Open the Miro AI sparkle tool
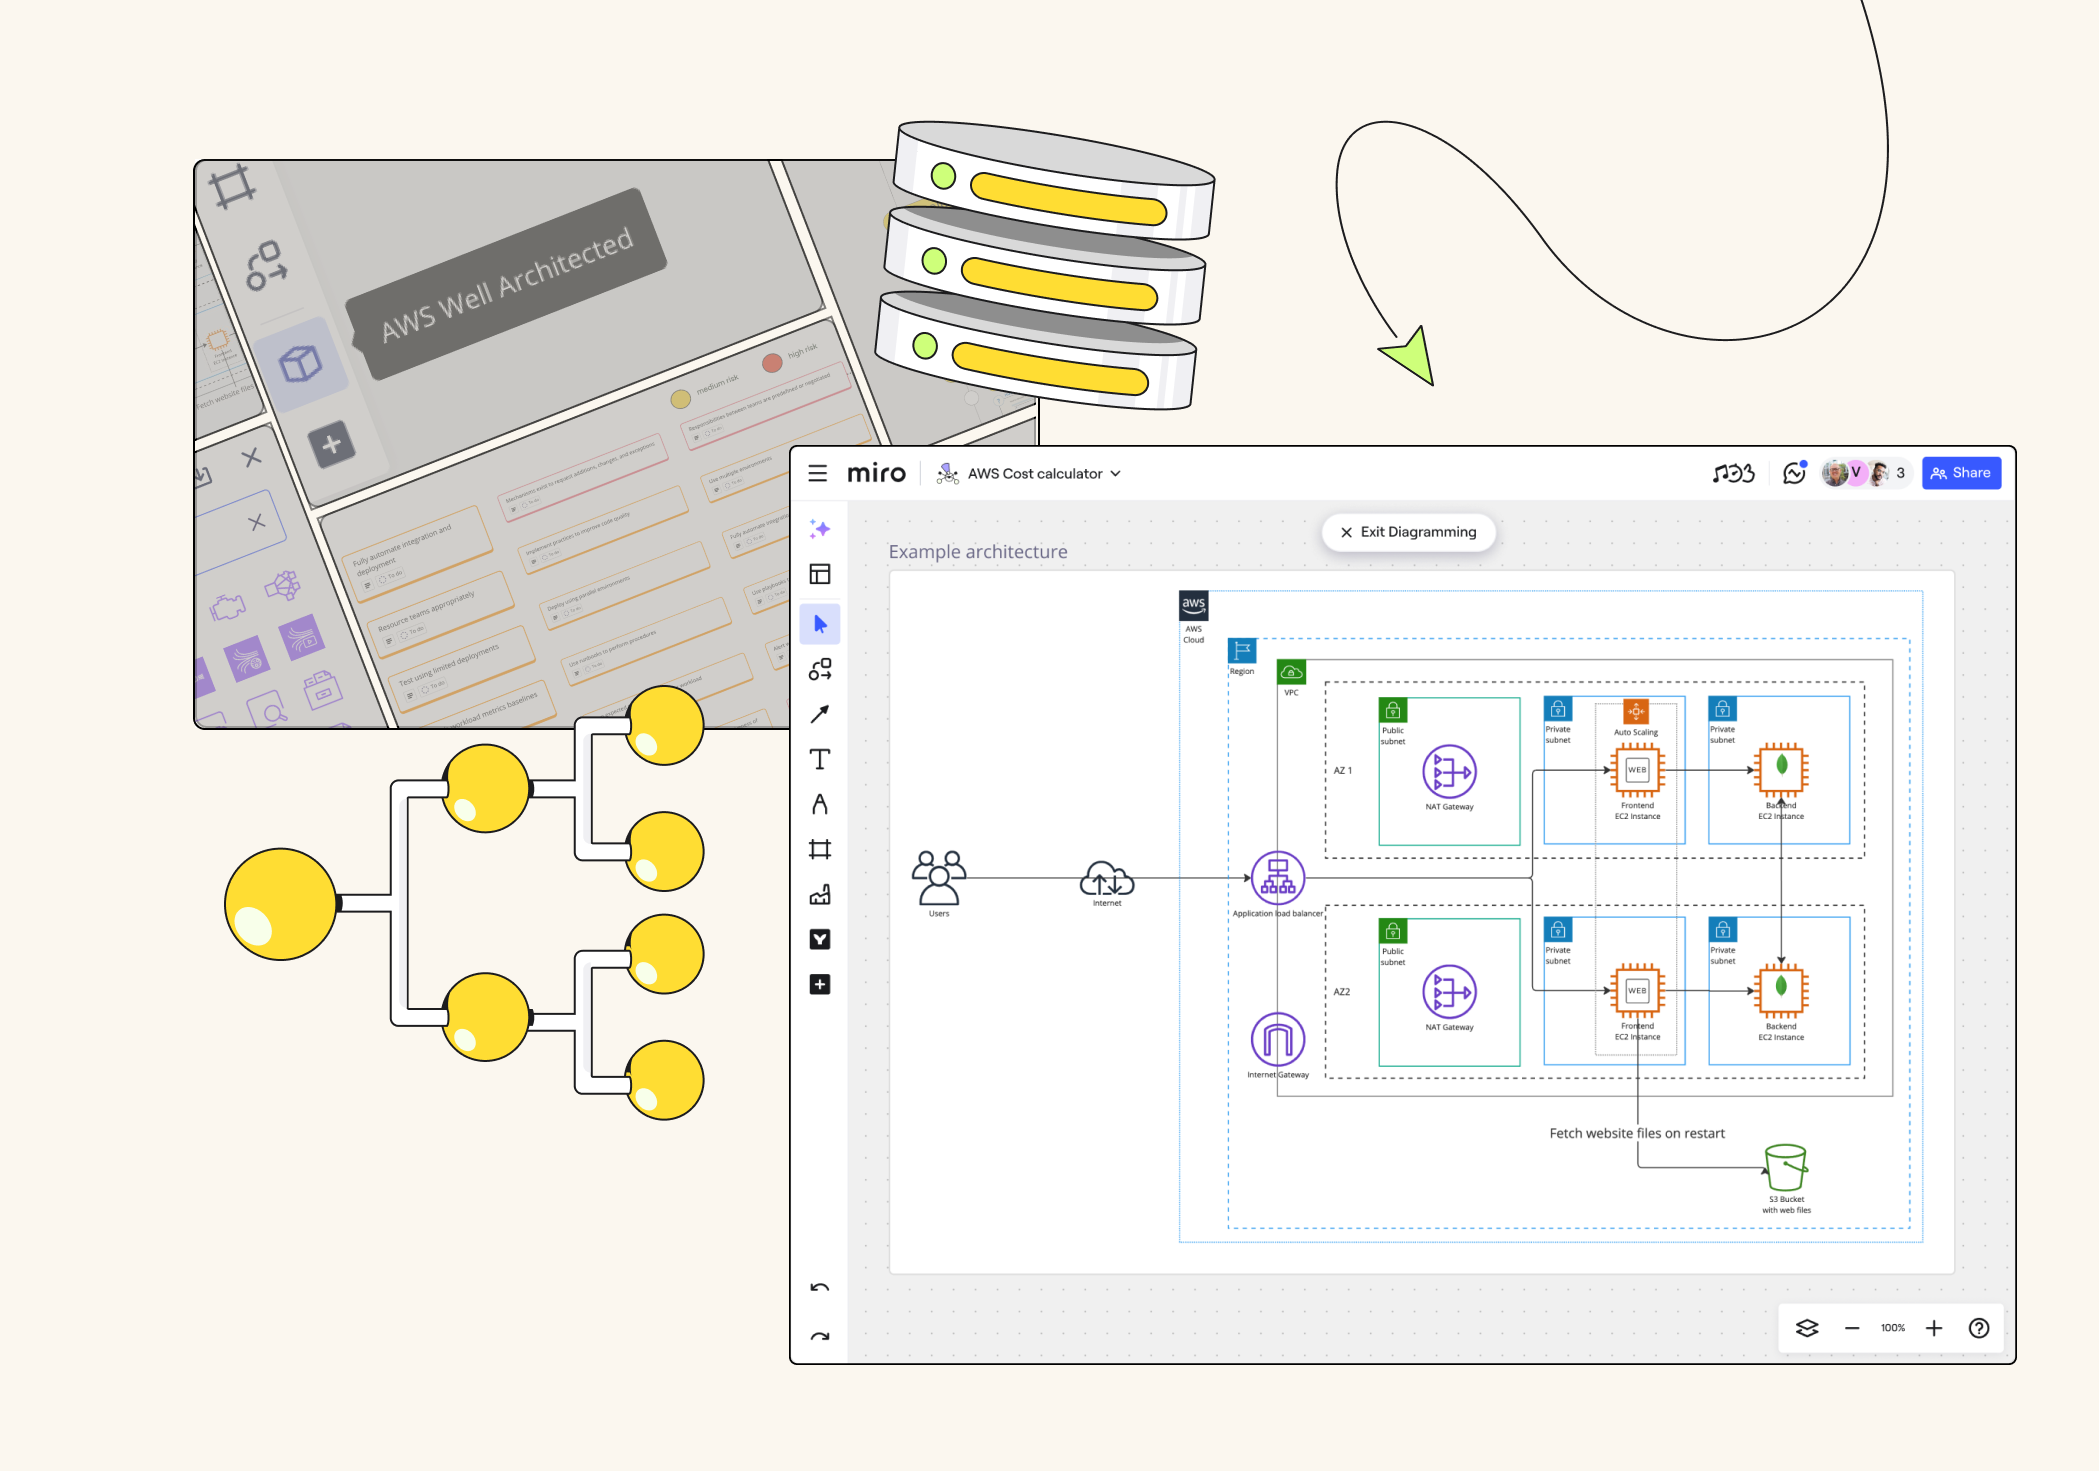The height and width of the screenshot is (1471, 2099). (820, 529)
